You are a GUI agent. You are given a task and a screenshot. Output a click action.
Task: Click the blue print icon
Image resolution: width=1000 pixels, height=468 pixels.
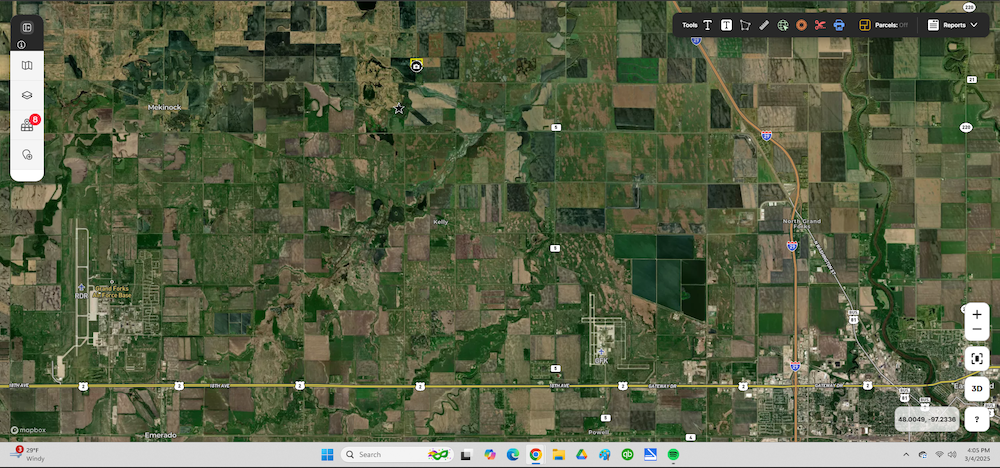point(839,25)
